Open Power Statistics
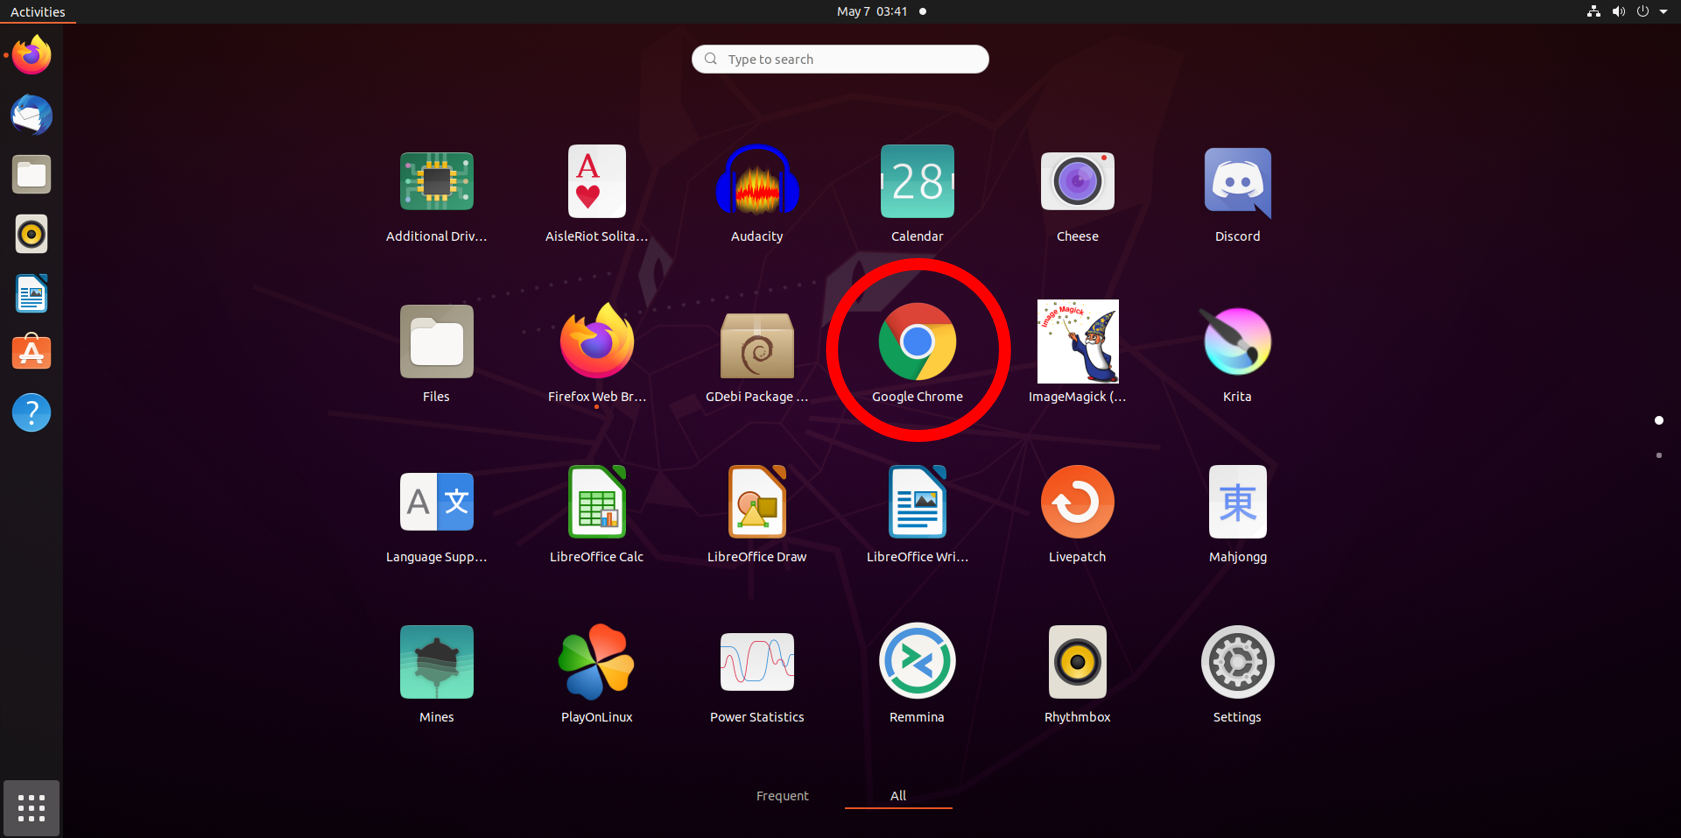 757,663
